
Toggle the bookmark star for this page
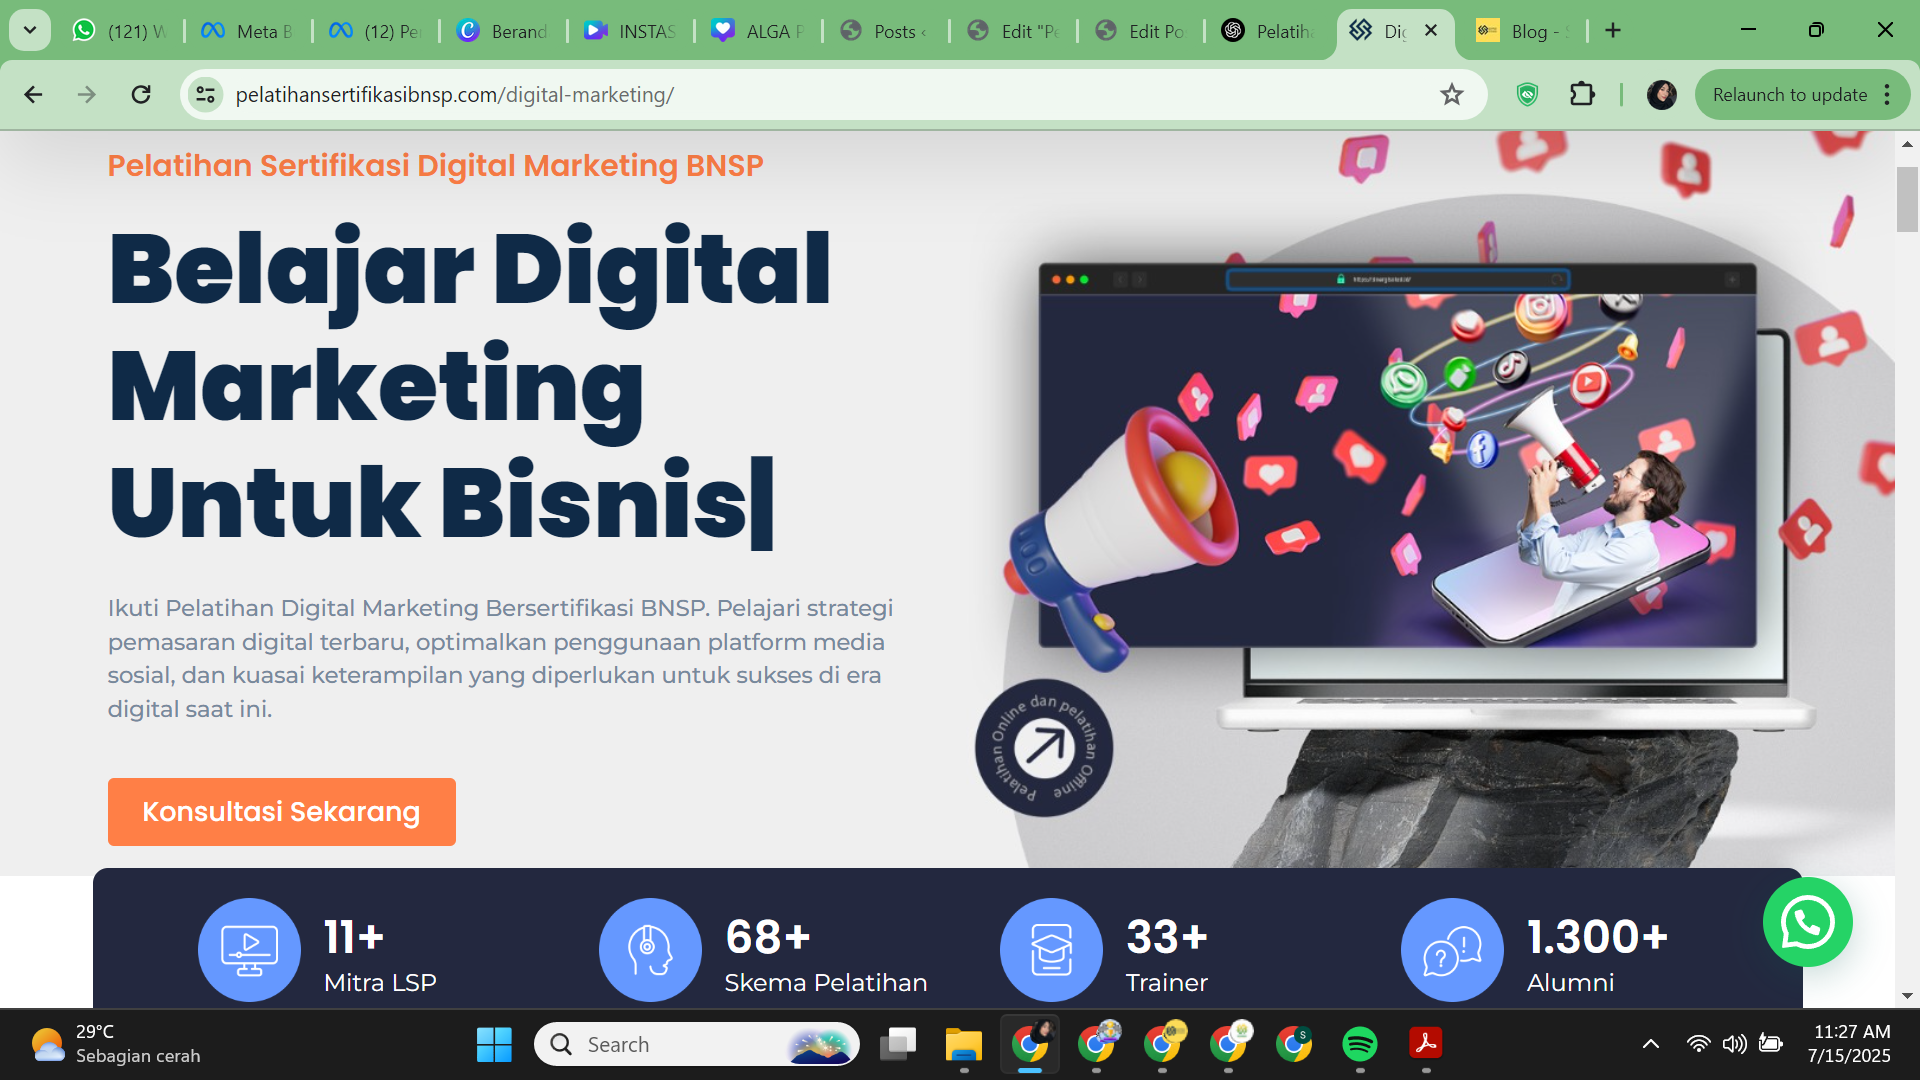click(1450, 94)
